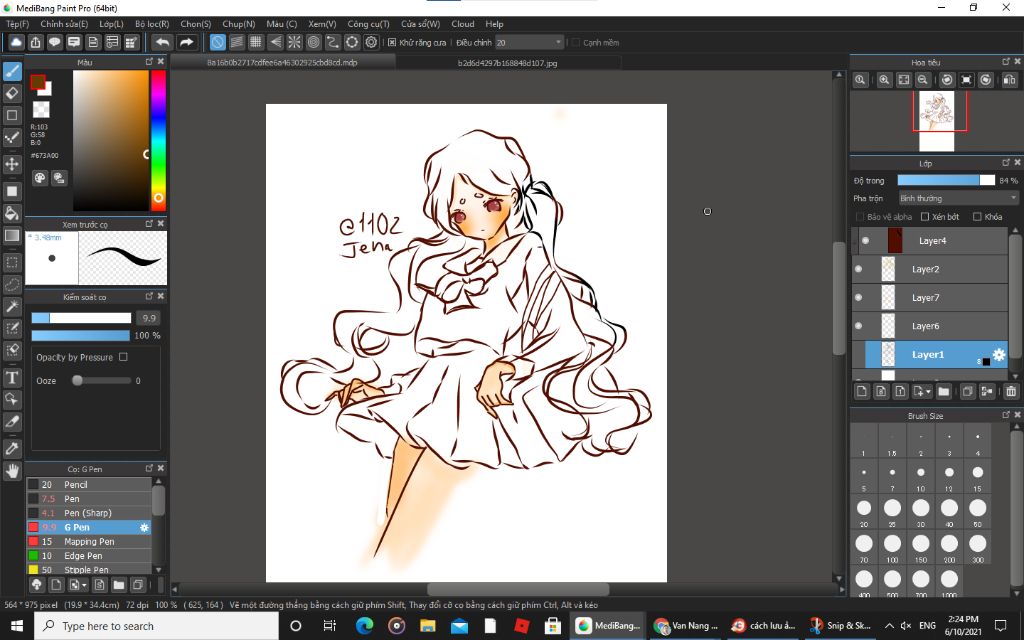Screen dimensions: 1024x640
Task: Flip the view in the navigator
Action: pos(1010,80)
